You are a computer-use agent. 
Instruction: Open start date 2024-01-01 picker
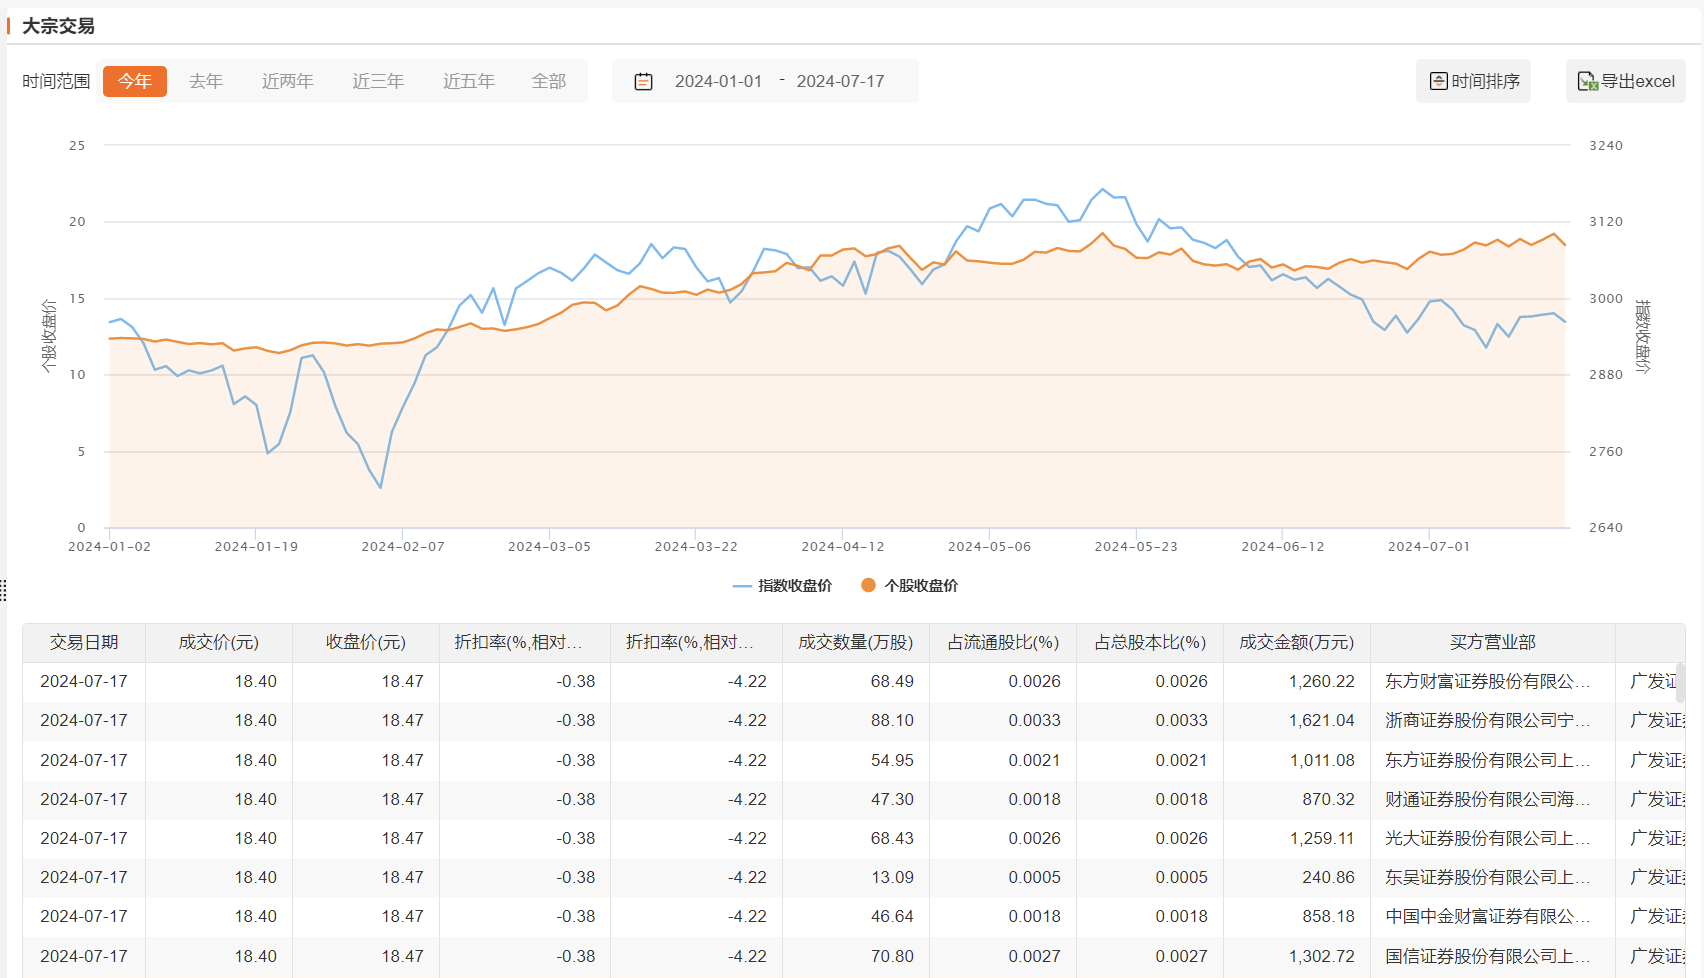pyautogui.click(x=718, y=82)
